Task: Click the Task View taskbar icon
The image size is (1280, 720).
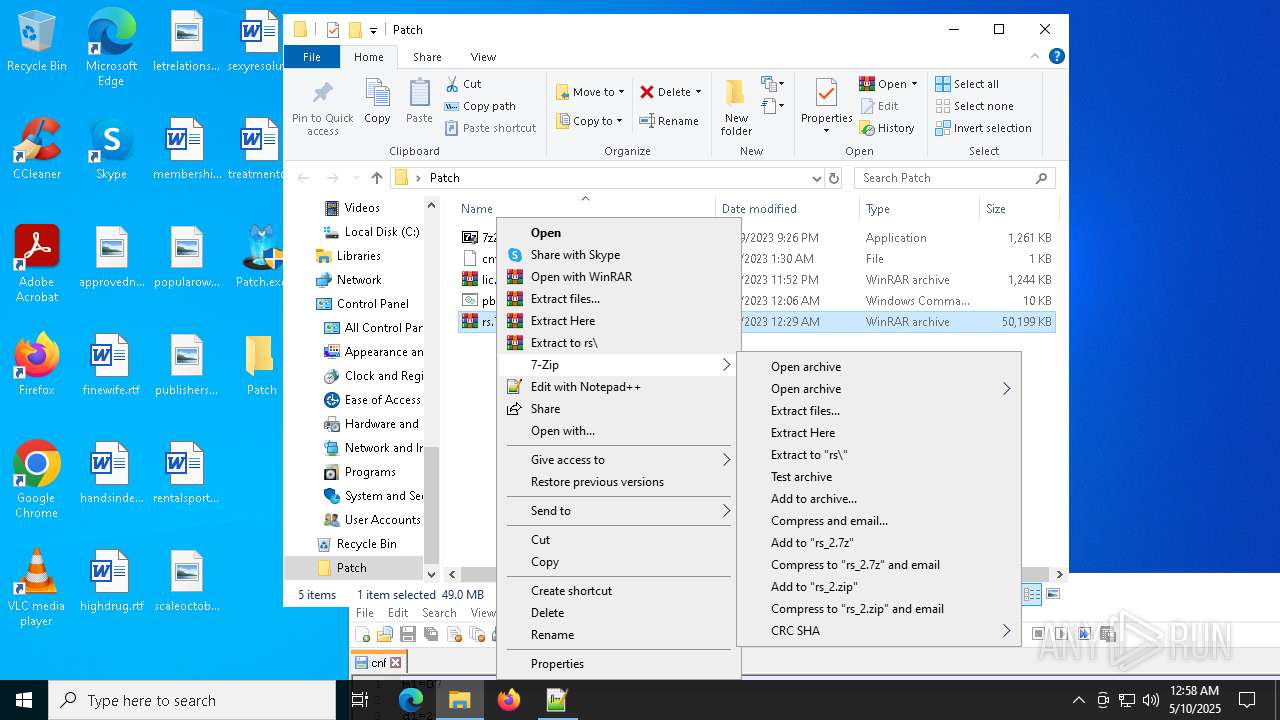Action: (361, 700)
